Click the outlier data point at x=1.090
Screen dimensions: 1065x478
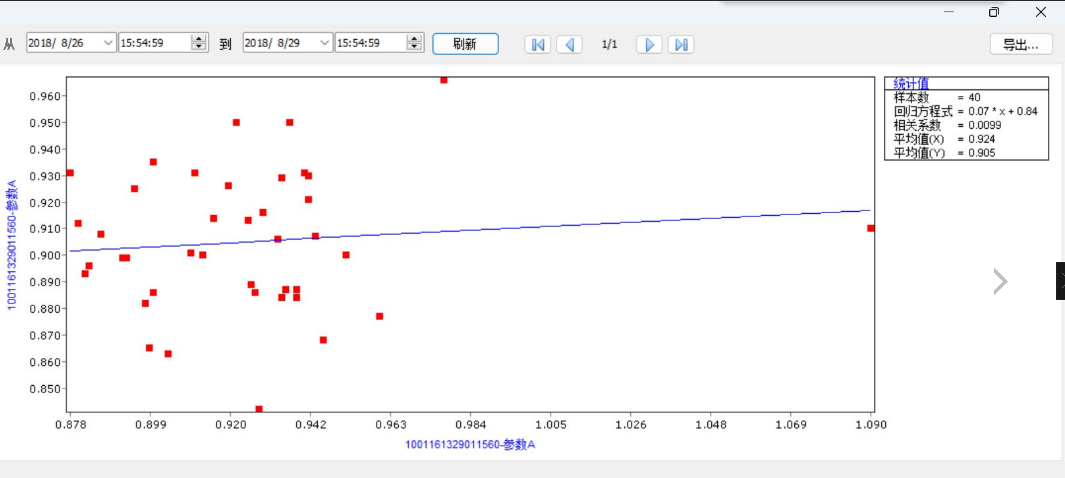tap(871, 228)
